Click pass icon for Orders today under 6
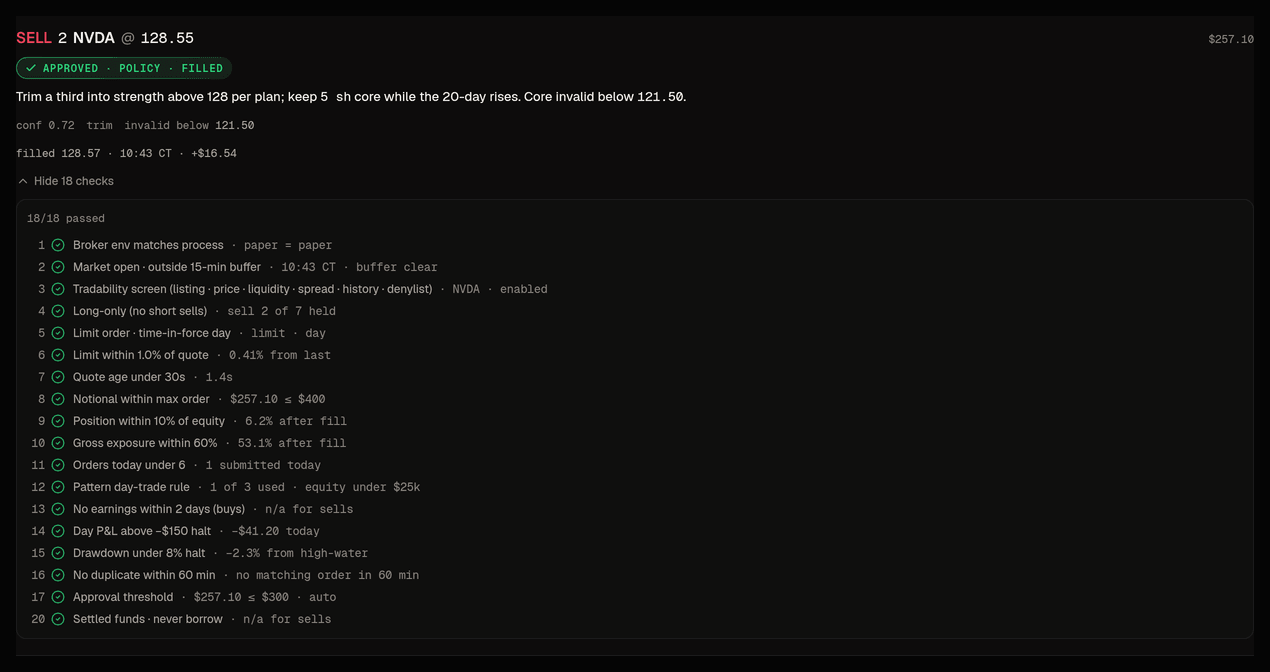Image resolution: width=1270 pixels, height=672 pixels. (x=58, y=465)
